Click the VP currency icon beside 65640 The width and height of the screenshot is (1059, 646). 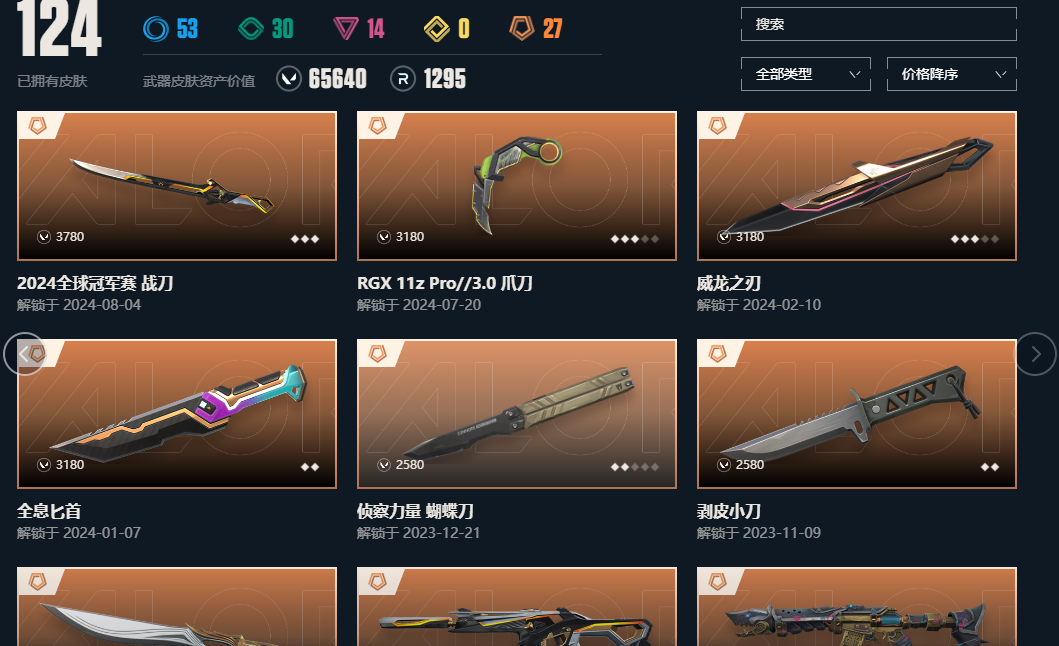(289, 79)
